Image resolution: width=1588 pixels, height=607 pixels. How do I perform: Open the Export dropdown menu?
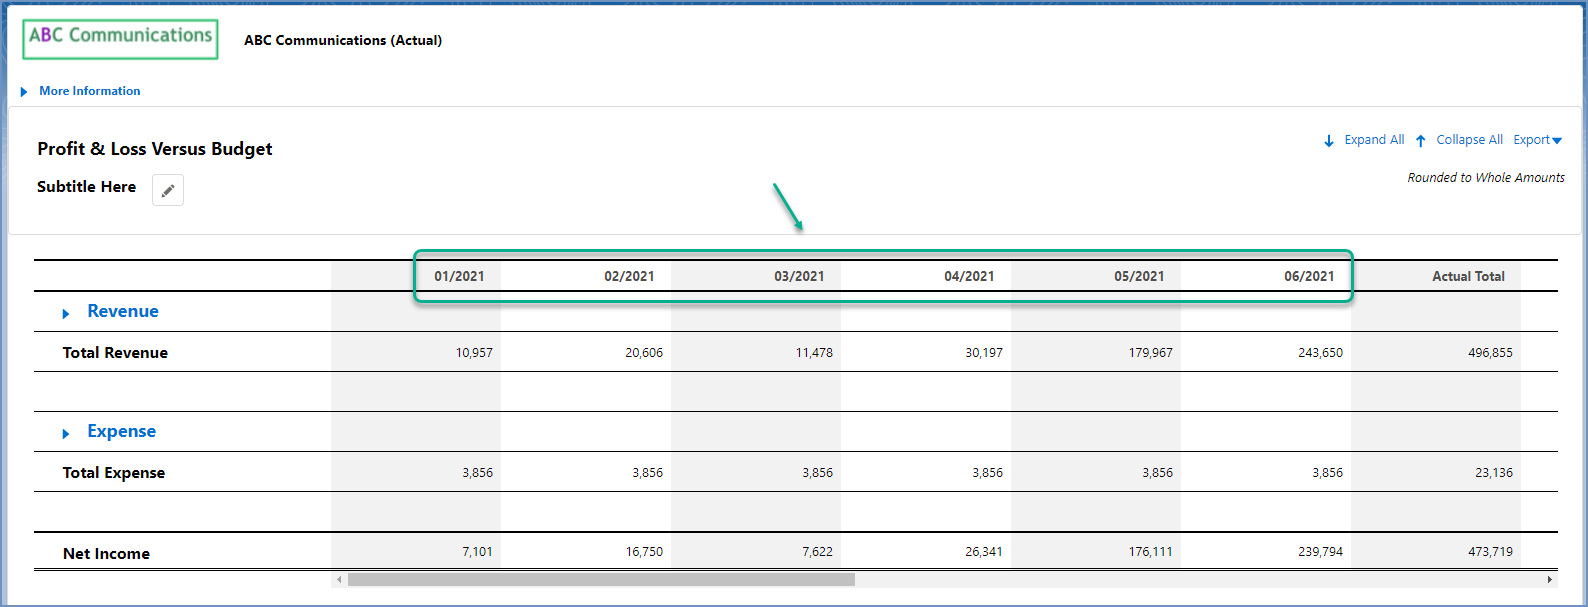pyautogui.click(x=1537, y=140)
